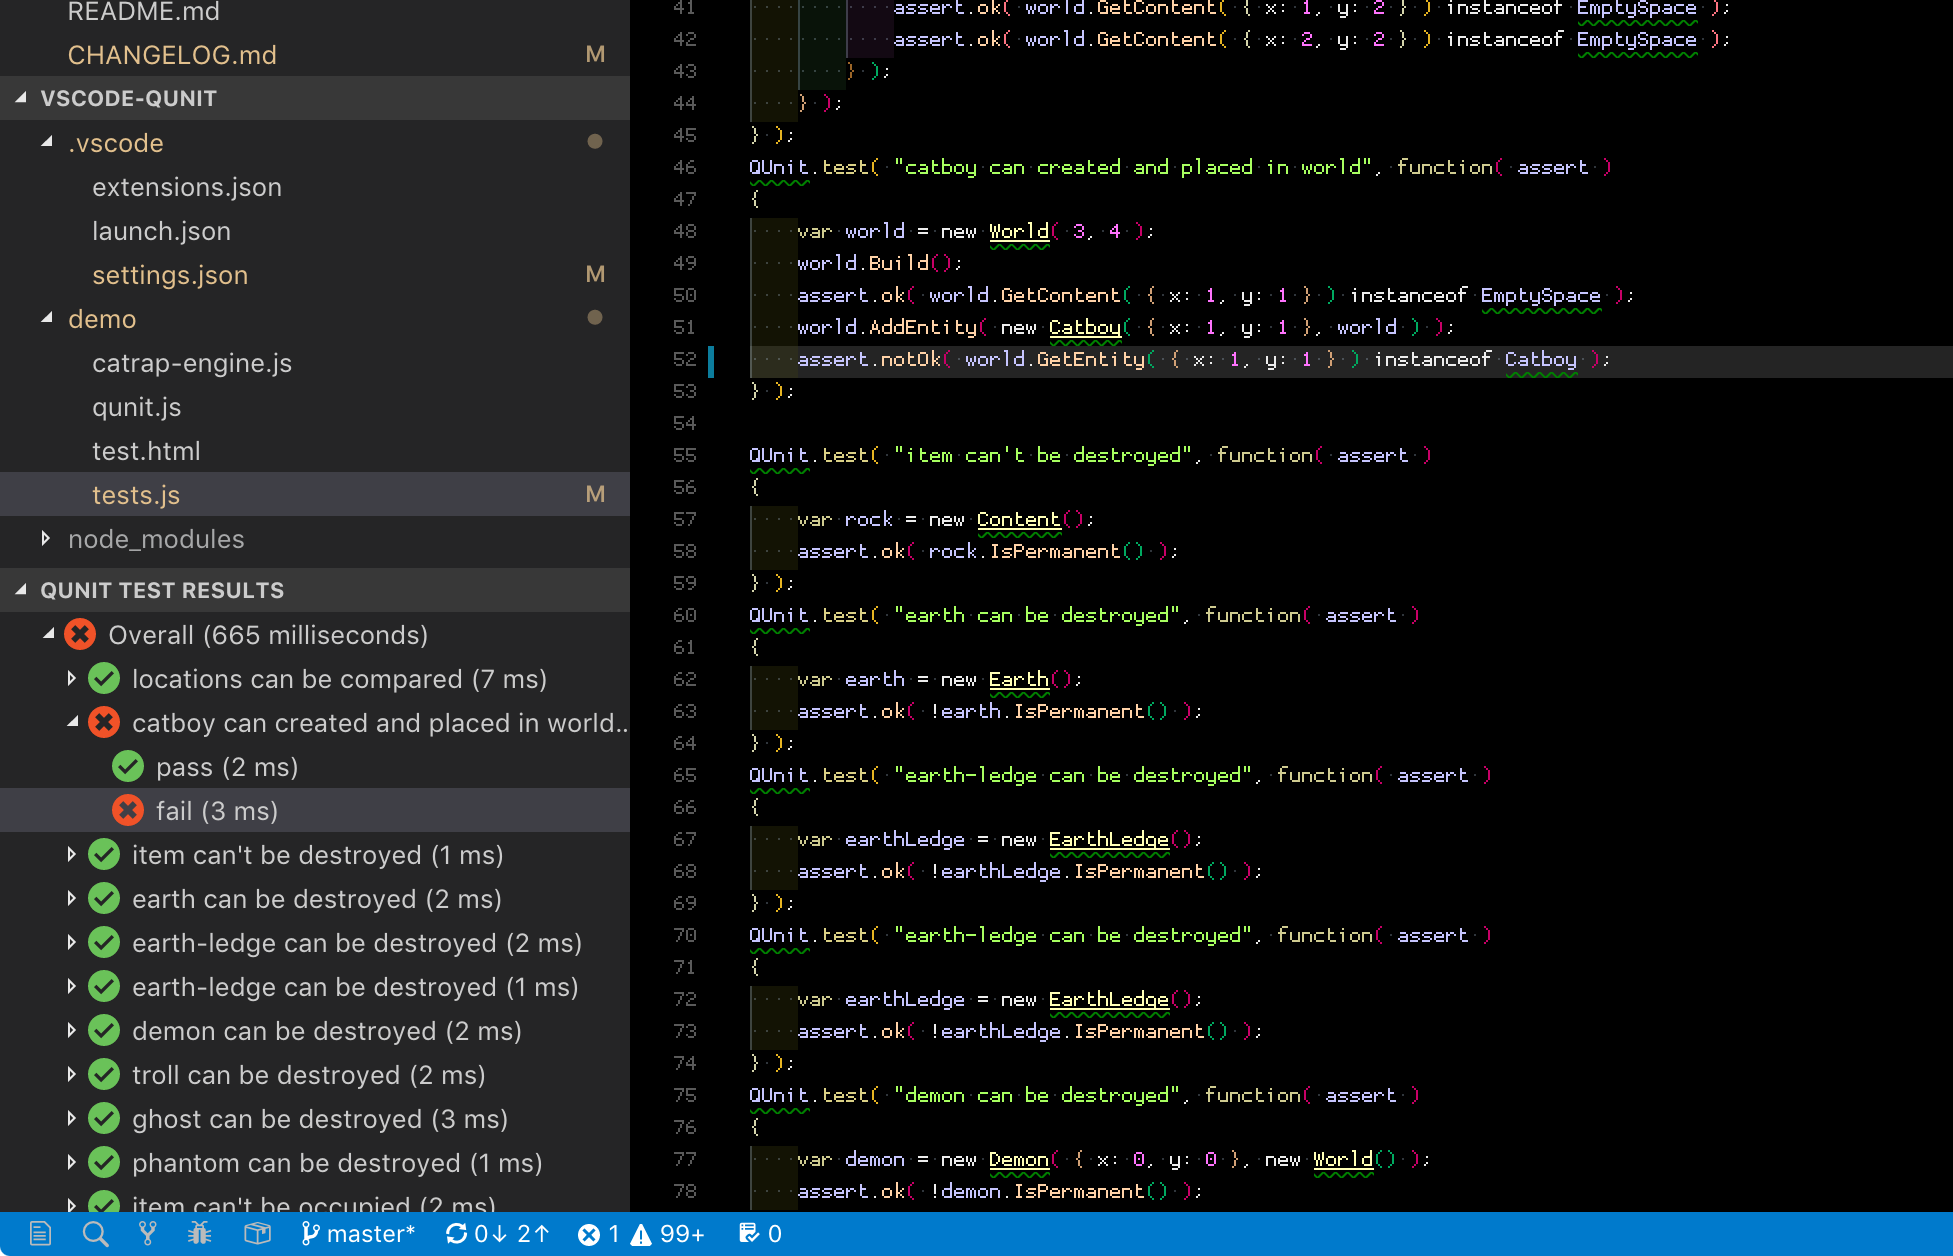The height and width of the screenshot is (1256, 1953).
Task: Click the search magnifier in status bar
Action: point(95,1233)
